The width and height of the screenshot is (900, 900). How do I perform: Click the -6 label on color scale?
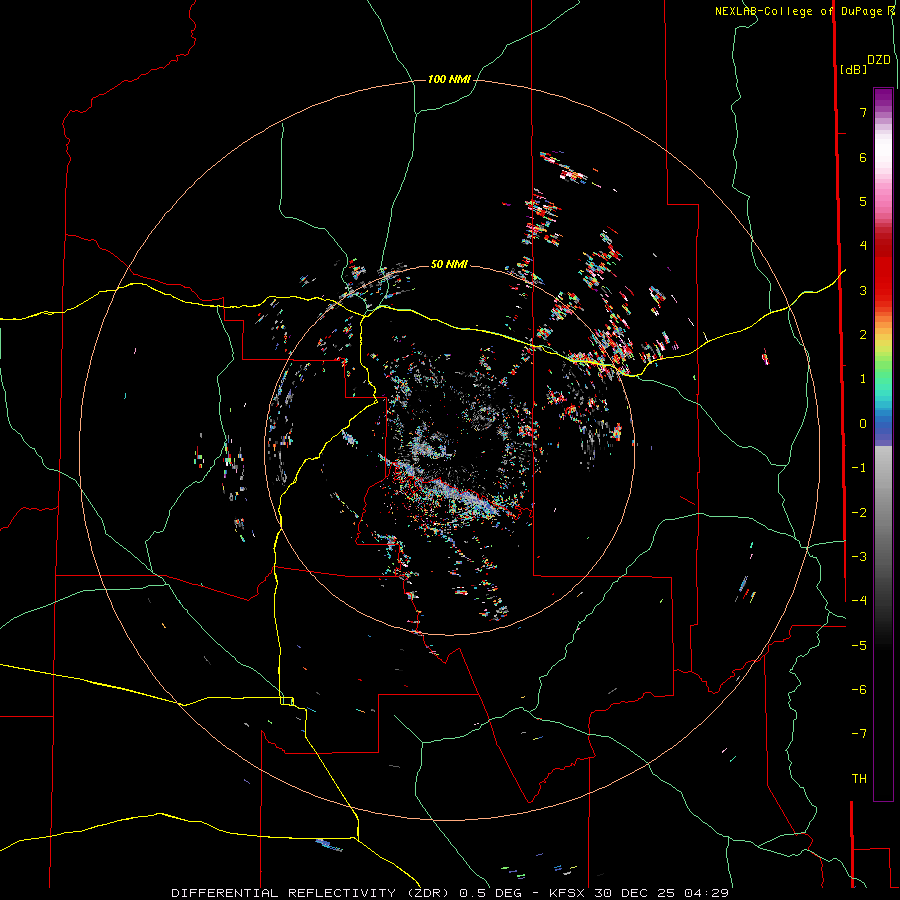coord(859,689)
